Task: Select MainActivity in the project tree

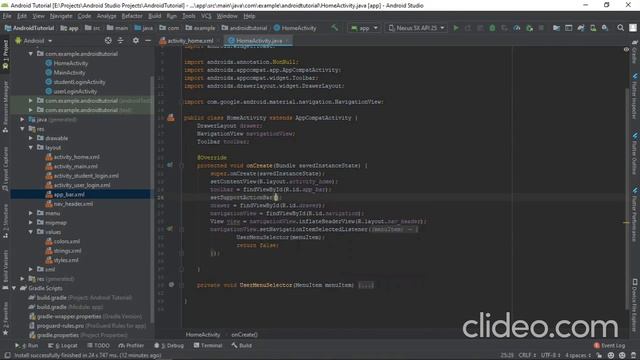Action: [69, 73]
